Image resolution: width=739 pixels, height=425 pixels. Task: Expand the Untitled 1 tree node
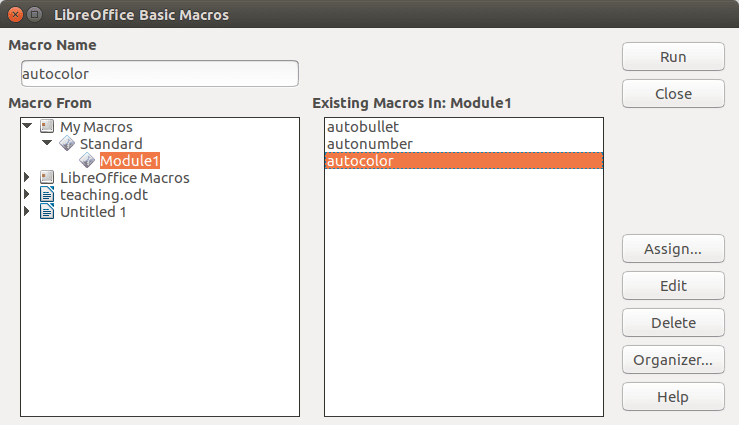click(x=27, y=212)
